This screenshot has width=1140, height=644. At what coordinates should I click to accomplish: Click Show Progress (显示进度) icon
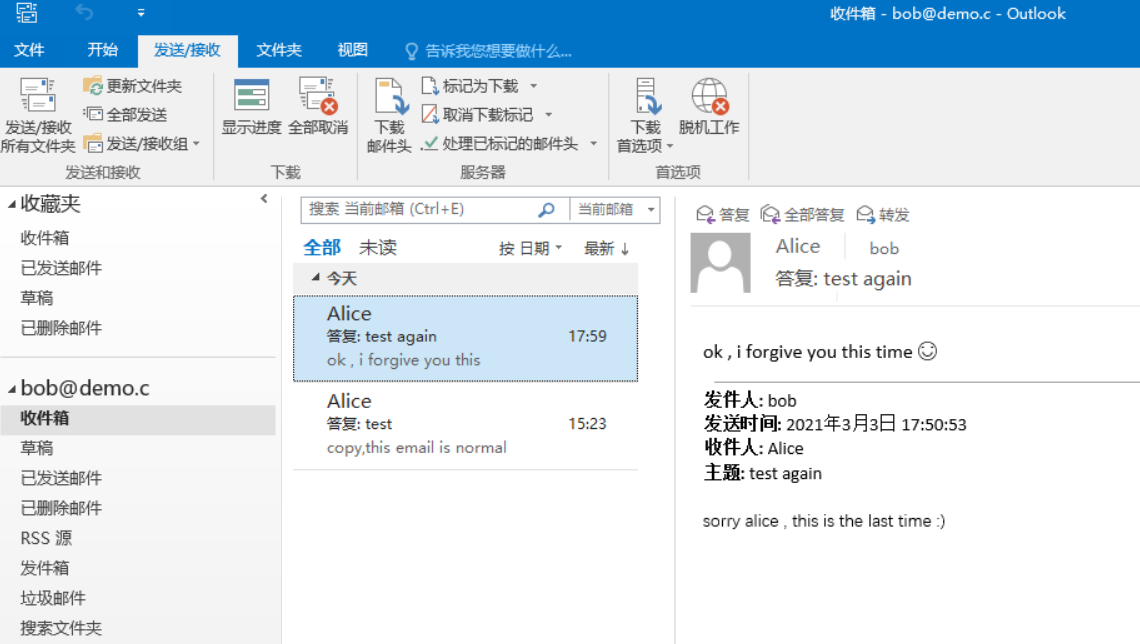(251, 97)
